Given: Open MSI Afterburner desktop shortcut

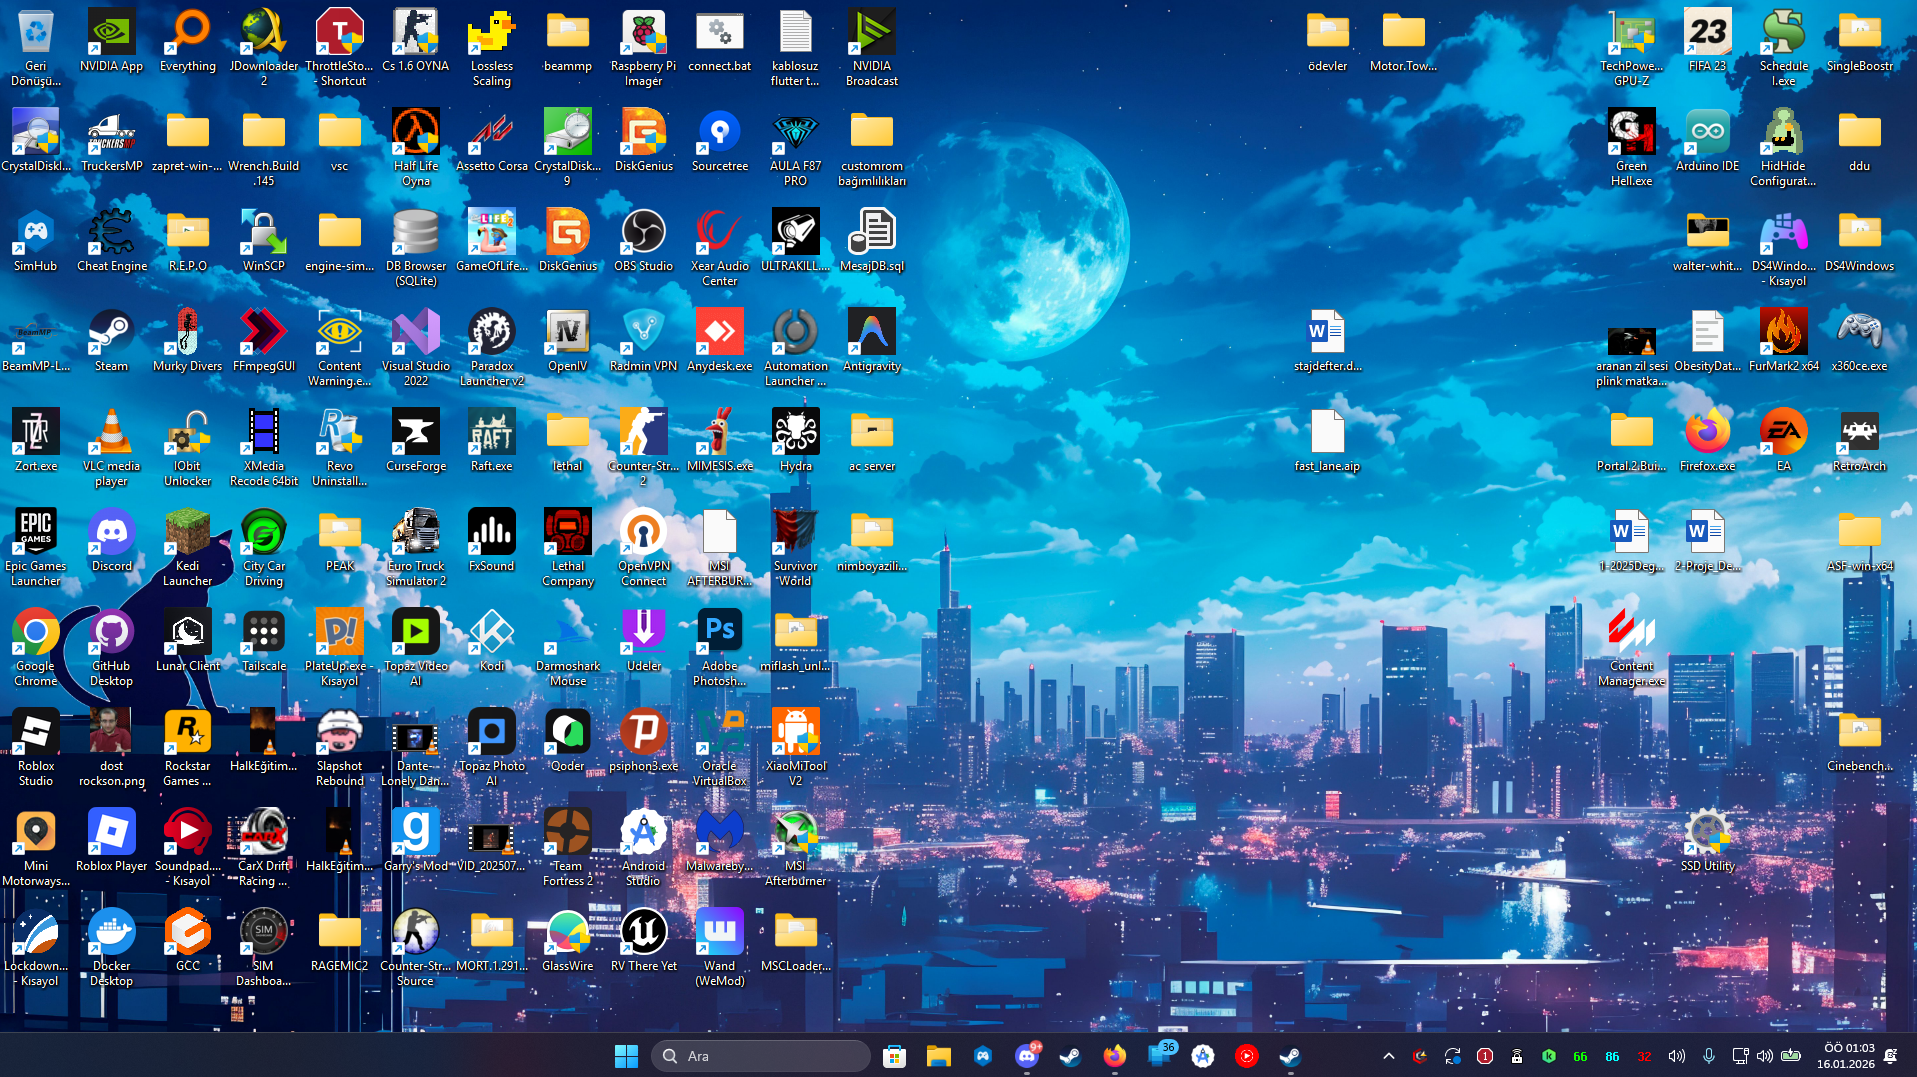Looking at the screenshot, I should 795,847.
